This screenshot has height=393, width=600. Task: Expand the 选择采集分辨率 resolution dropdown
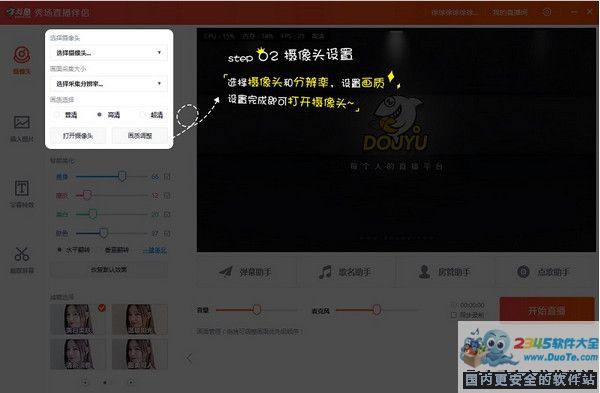point(109,83)
